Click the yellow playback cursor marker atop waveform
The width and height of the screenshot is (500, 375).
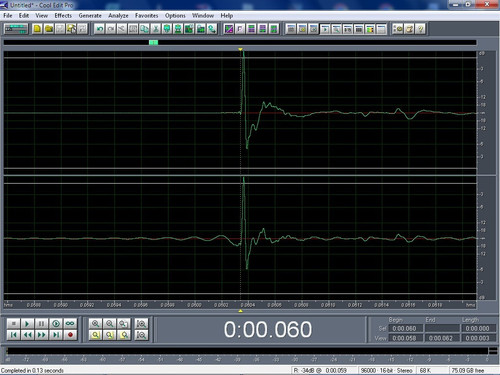pyautogui.click(x=240, y=49)
